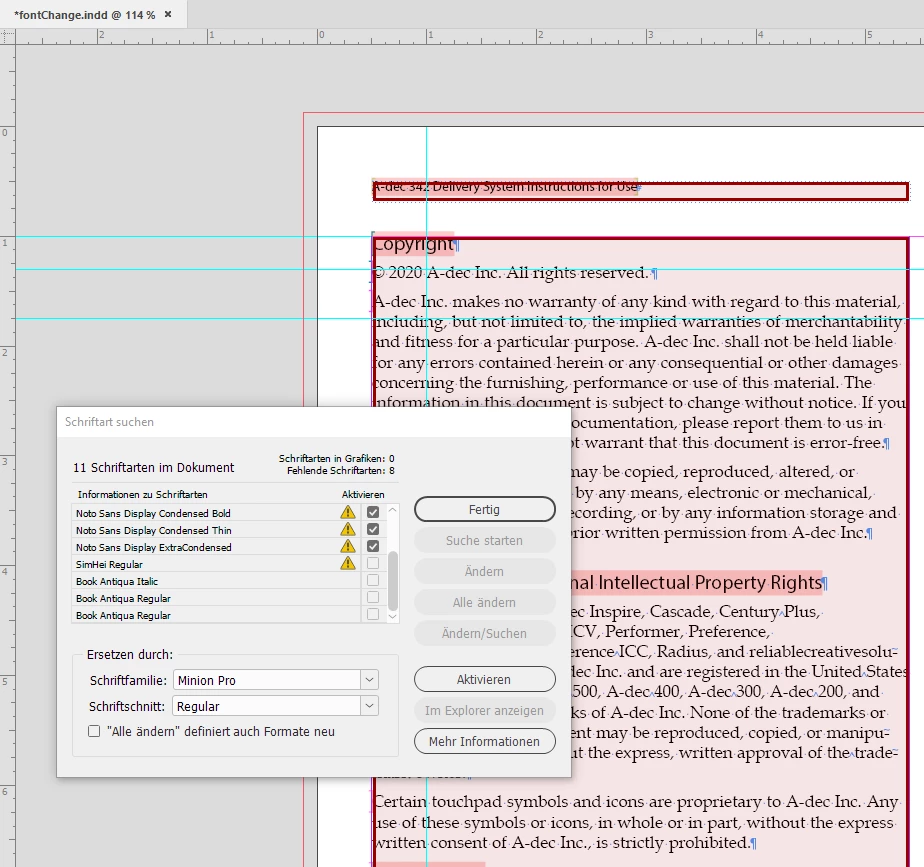Viewport: 924px width, 867px height.
Task: Close the fontChange.indd document tab
Action: 168,14
